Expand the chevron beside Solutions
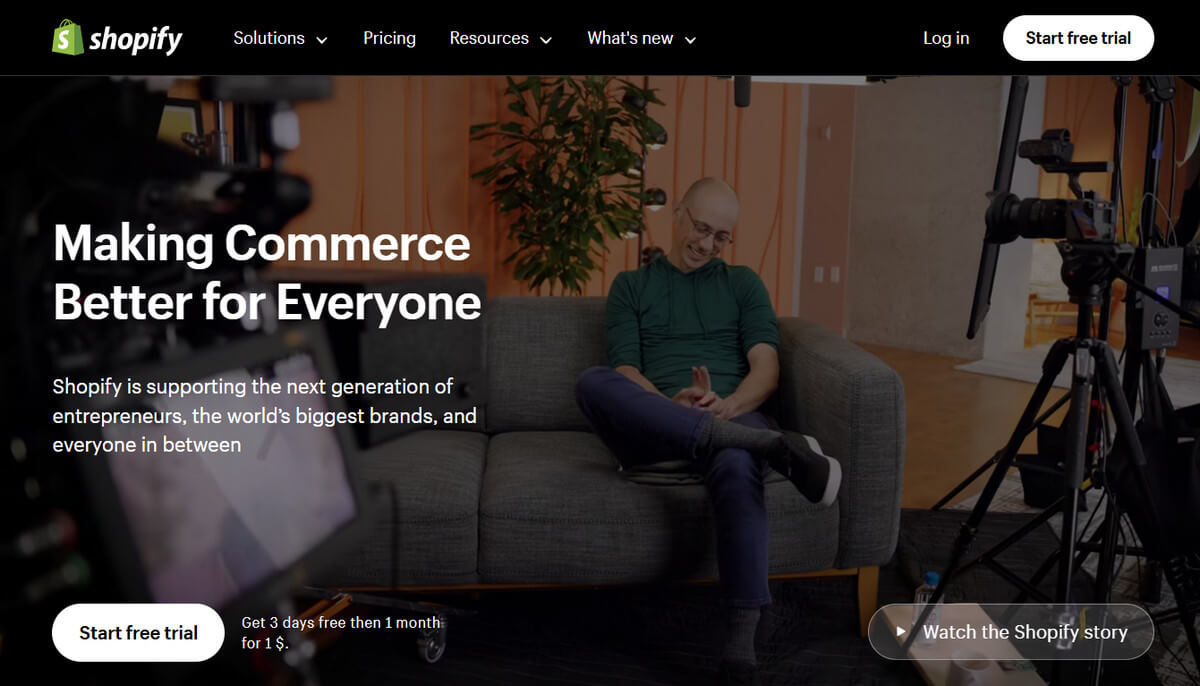The width and height of the screenshot is (1200, 686). click(321, 40)
